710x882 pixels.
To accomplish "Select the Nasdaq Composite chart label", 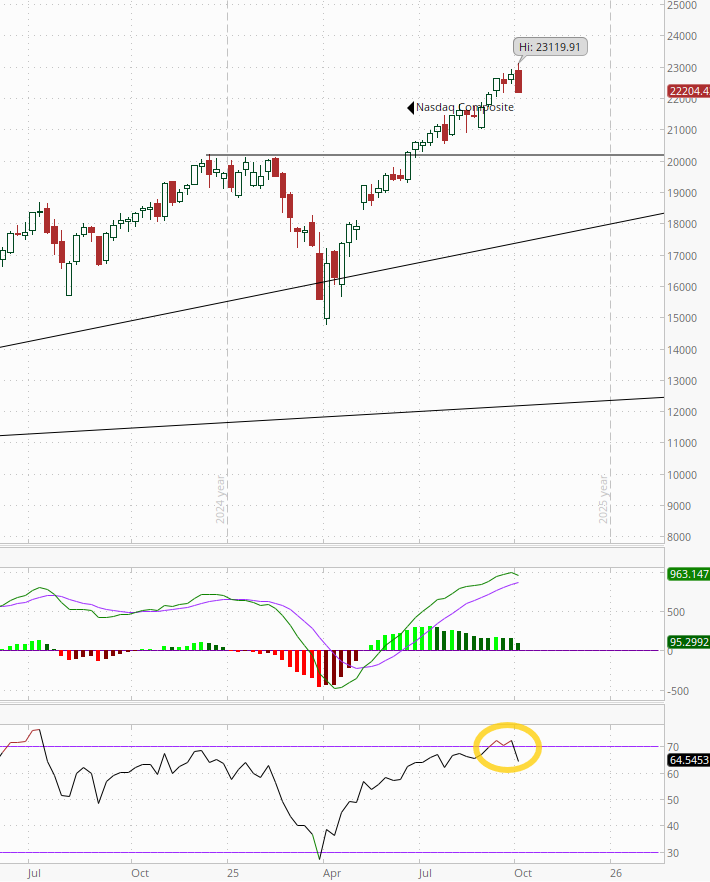I will coord(465,107).
